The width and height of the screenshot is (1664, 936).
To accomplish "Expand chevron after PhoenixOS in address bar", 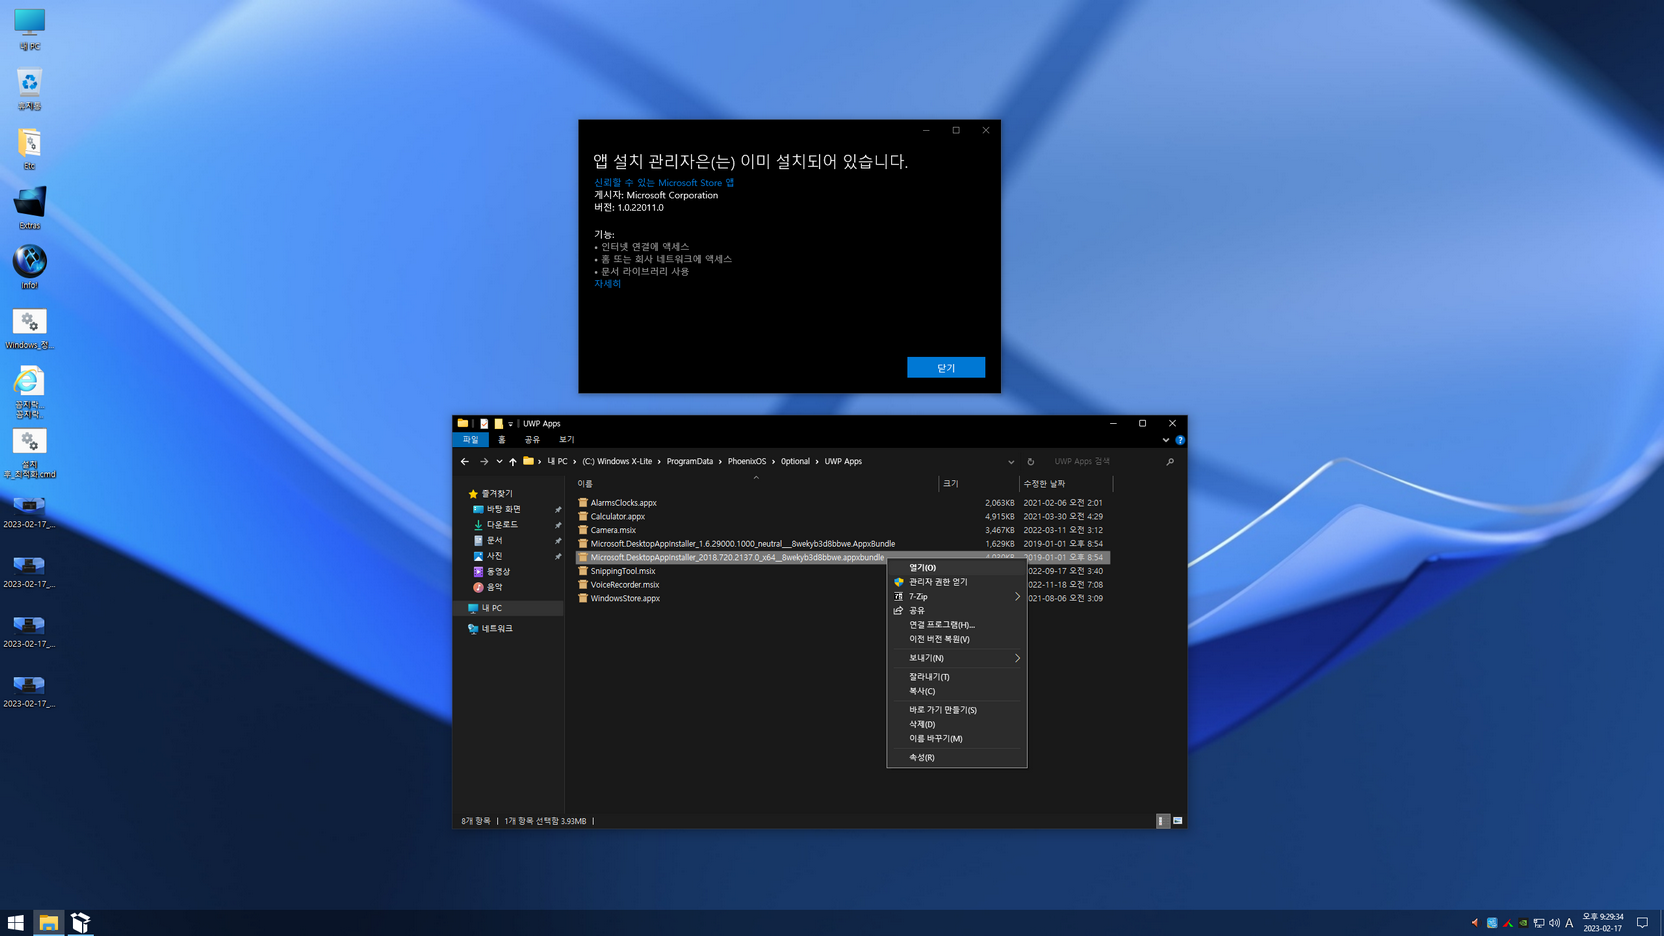I will [x=774, y=461].
